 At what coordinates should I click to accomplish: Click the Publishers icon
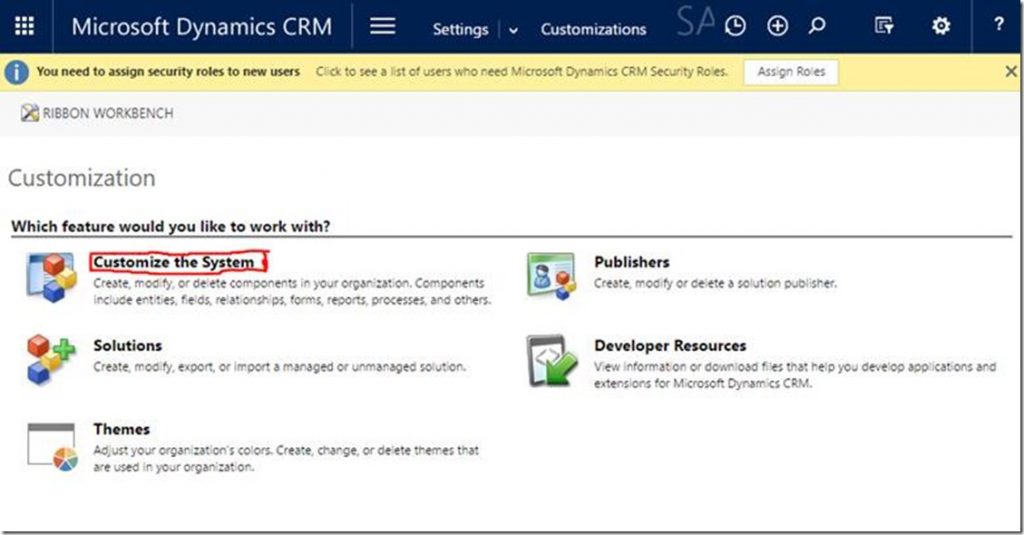(x=551, y=277)
